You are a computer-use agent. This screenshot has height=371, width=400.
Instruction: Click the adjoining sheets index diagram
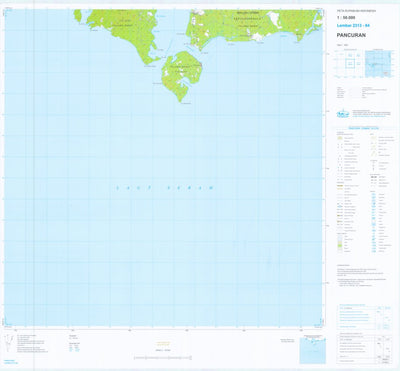[x=350, y=64]
